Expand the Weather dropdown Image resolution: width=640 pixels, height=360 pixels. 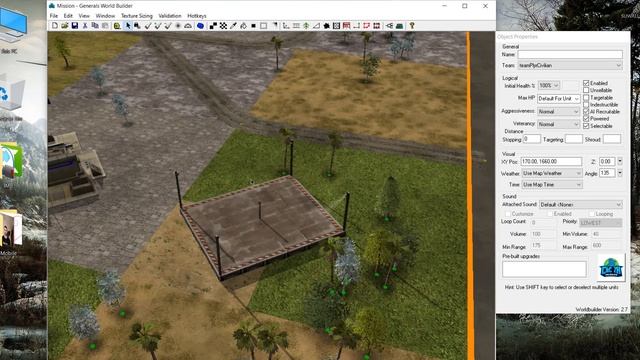click(552, 173)
